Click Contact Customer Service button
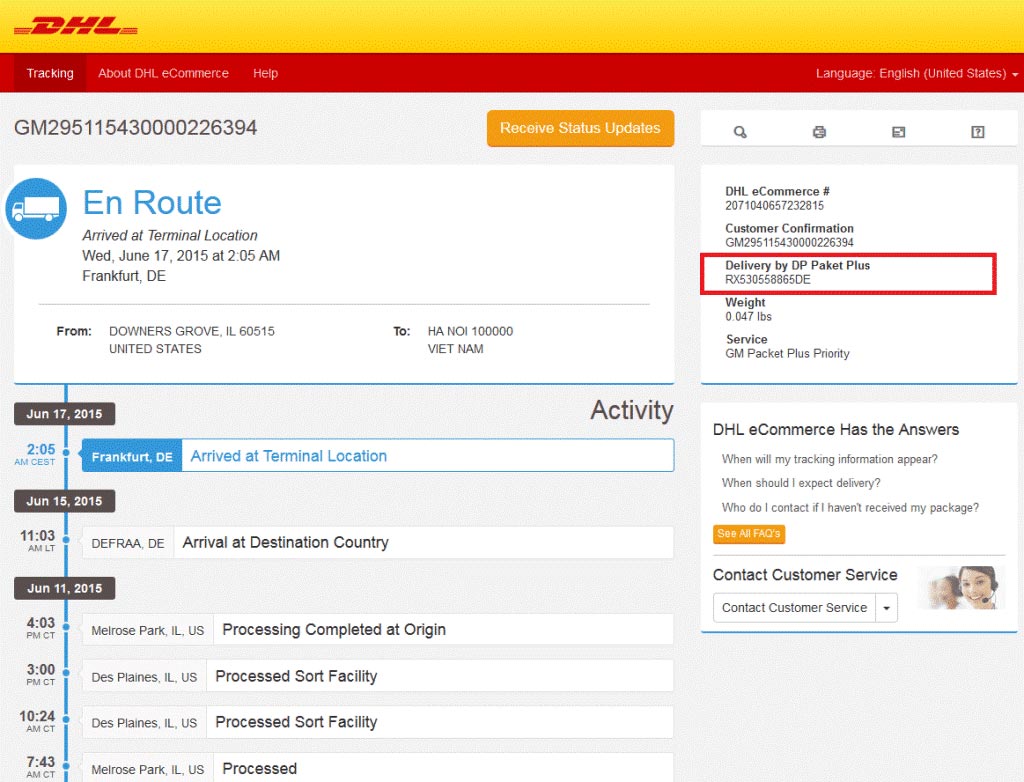Viewport: 1024px width, 782px height. click(x=794, y=608)
